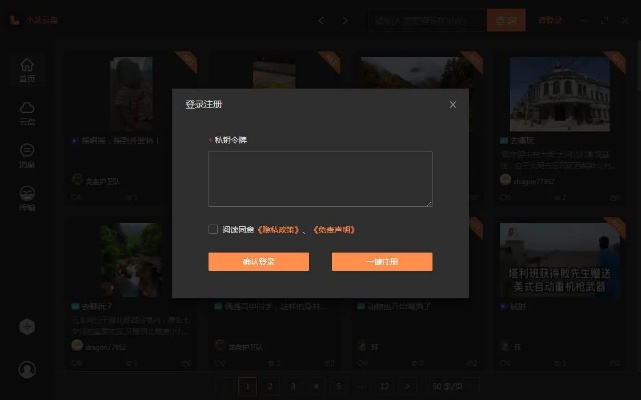Select page 1 in pagination
The height and width of the screenshot is (400, 641).
point(247,386)
